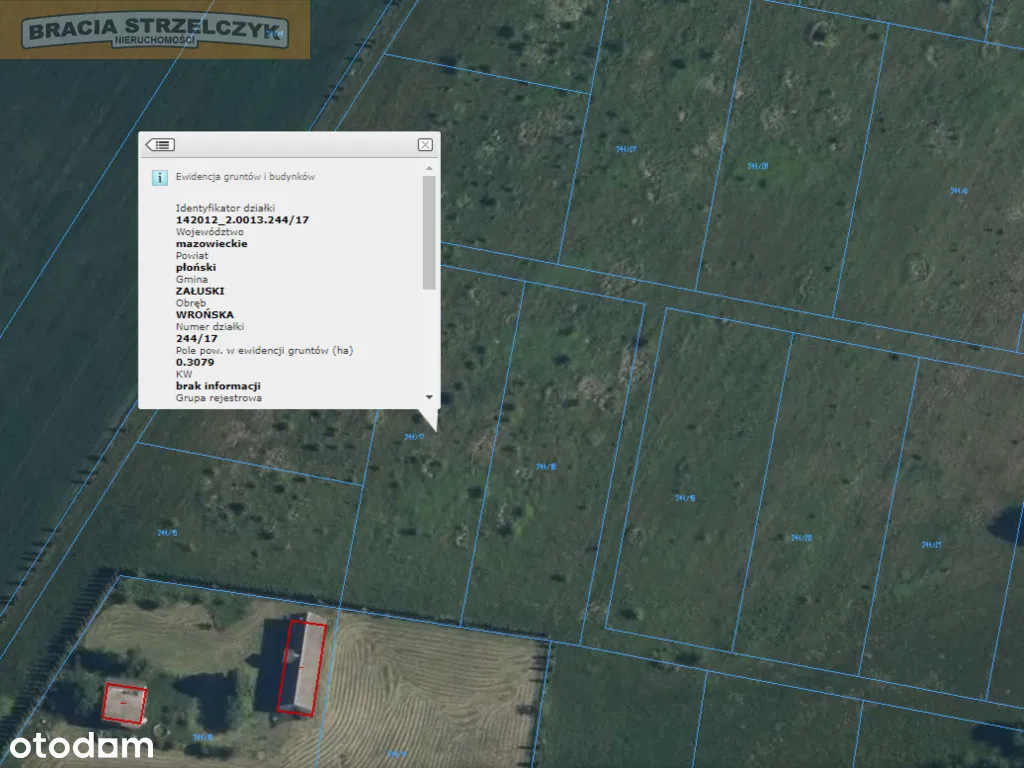
Task: Choose the parcel labeled 244/20
Action: point(801,537)
